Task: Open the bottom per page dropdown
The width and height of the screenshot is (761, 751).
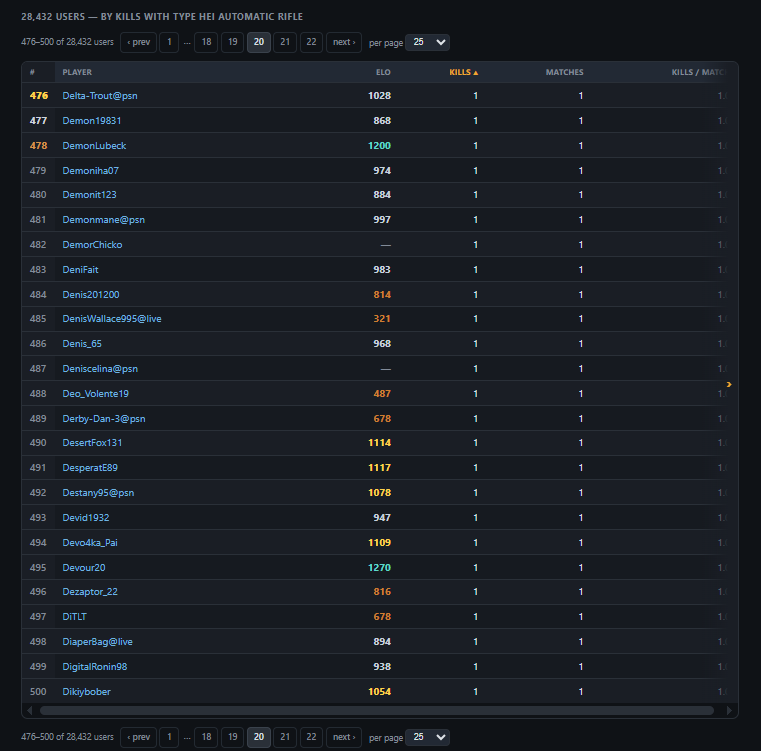Action: 428,737
